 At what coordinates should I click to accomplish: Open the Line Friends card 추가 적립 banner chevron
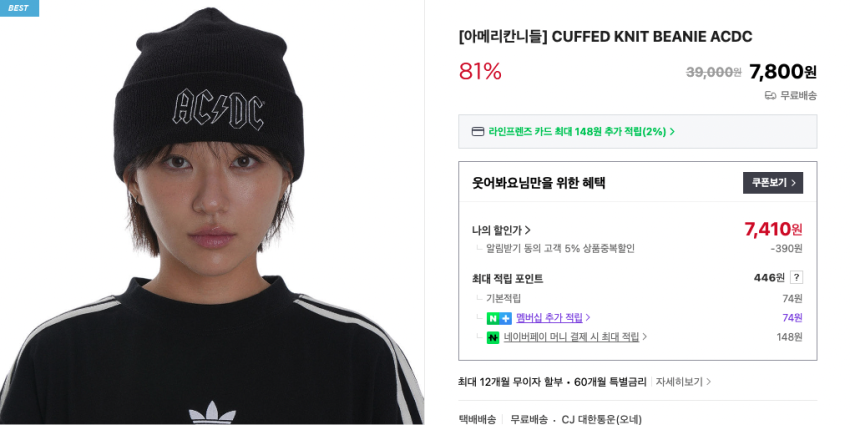pyautogui.click(x=672, y=132)
